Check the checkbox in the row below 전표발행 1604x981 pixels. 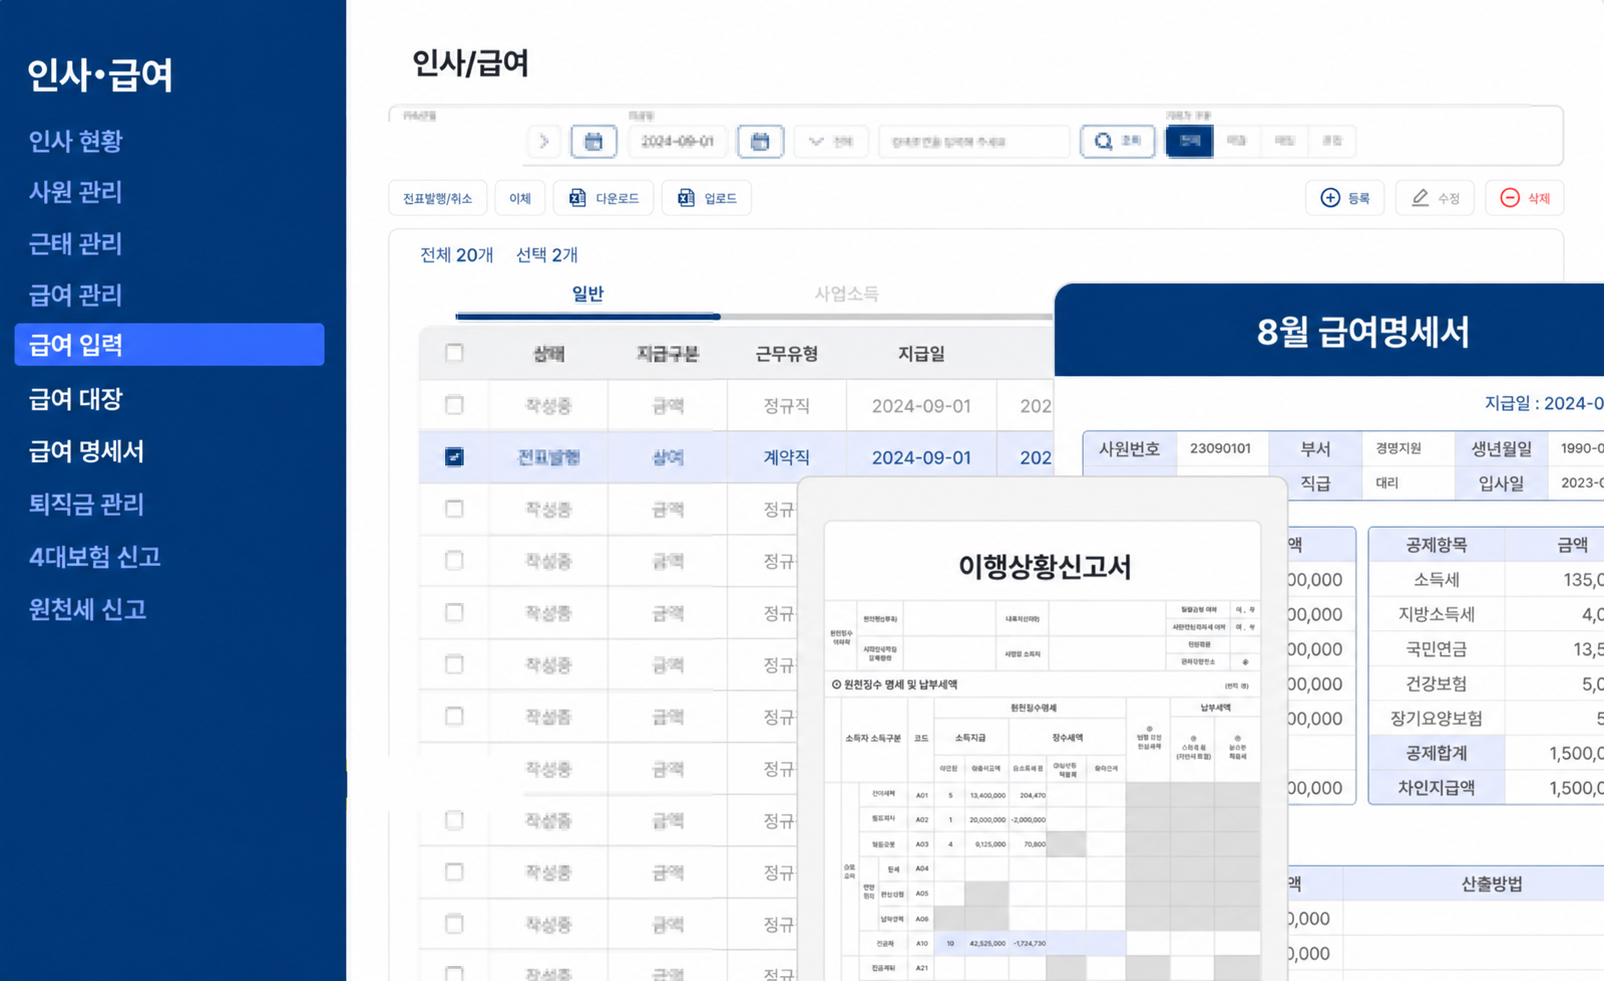tap(454, 509)
